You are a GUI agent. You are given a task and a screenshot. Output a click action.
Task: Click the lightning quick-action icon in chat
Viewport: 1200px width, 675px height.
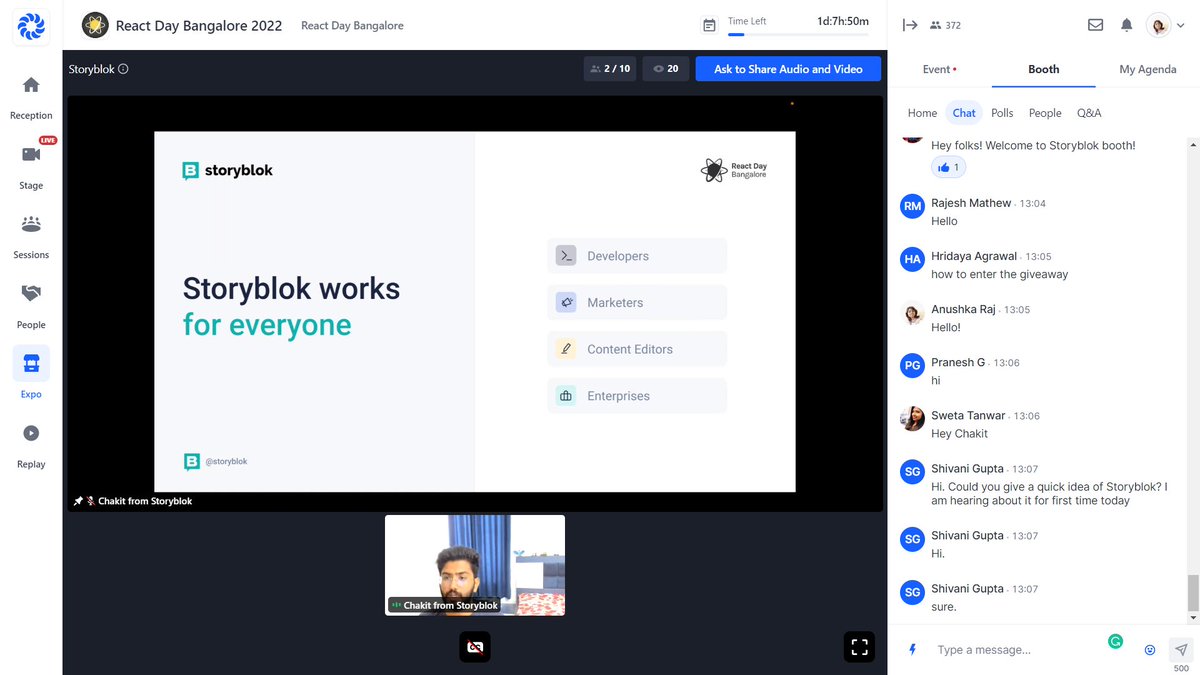tap(912, 649)
